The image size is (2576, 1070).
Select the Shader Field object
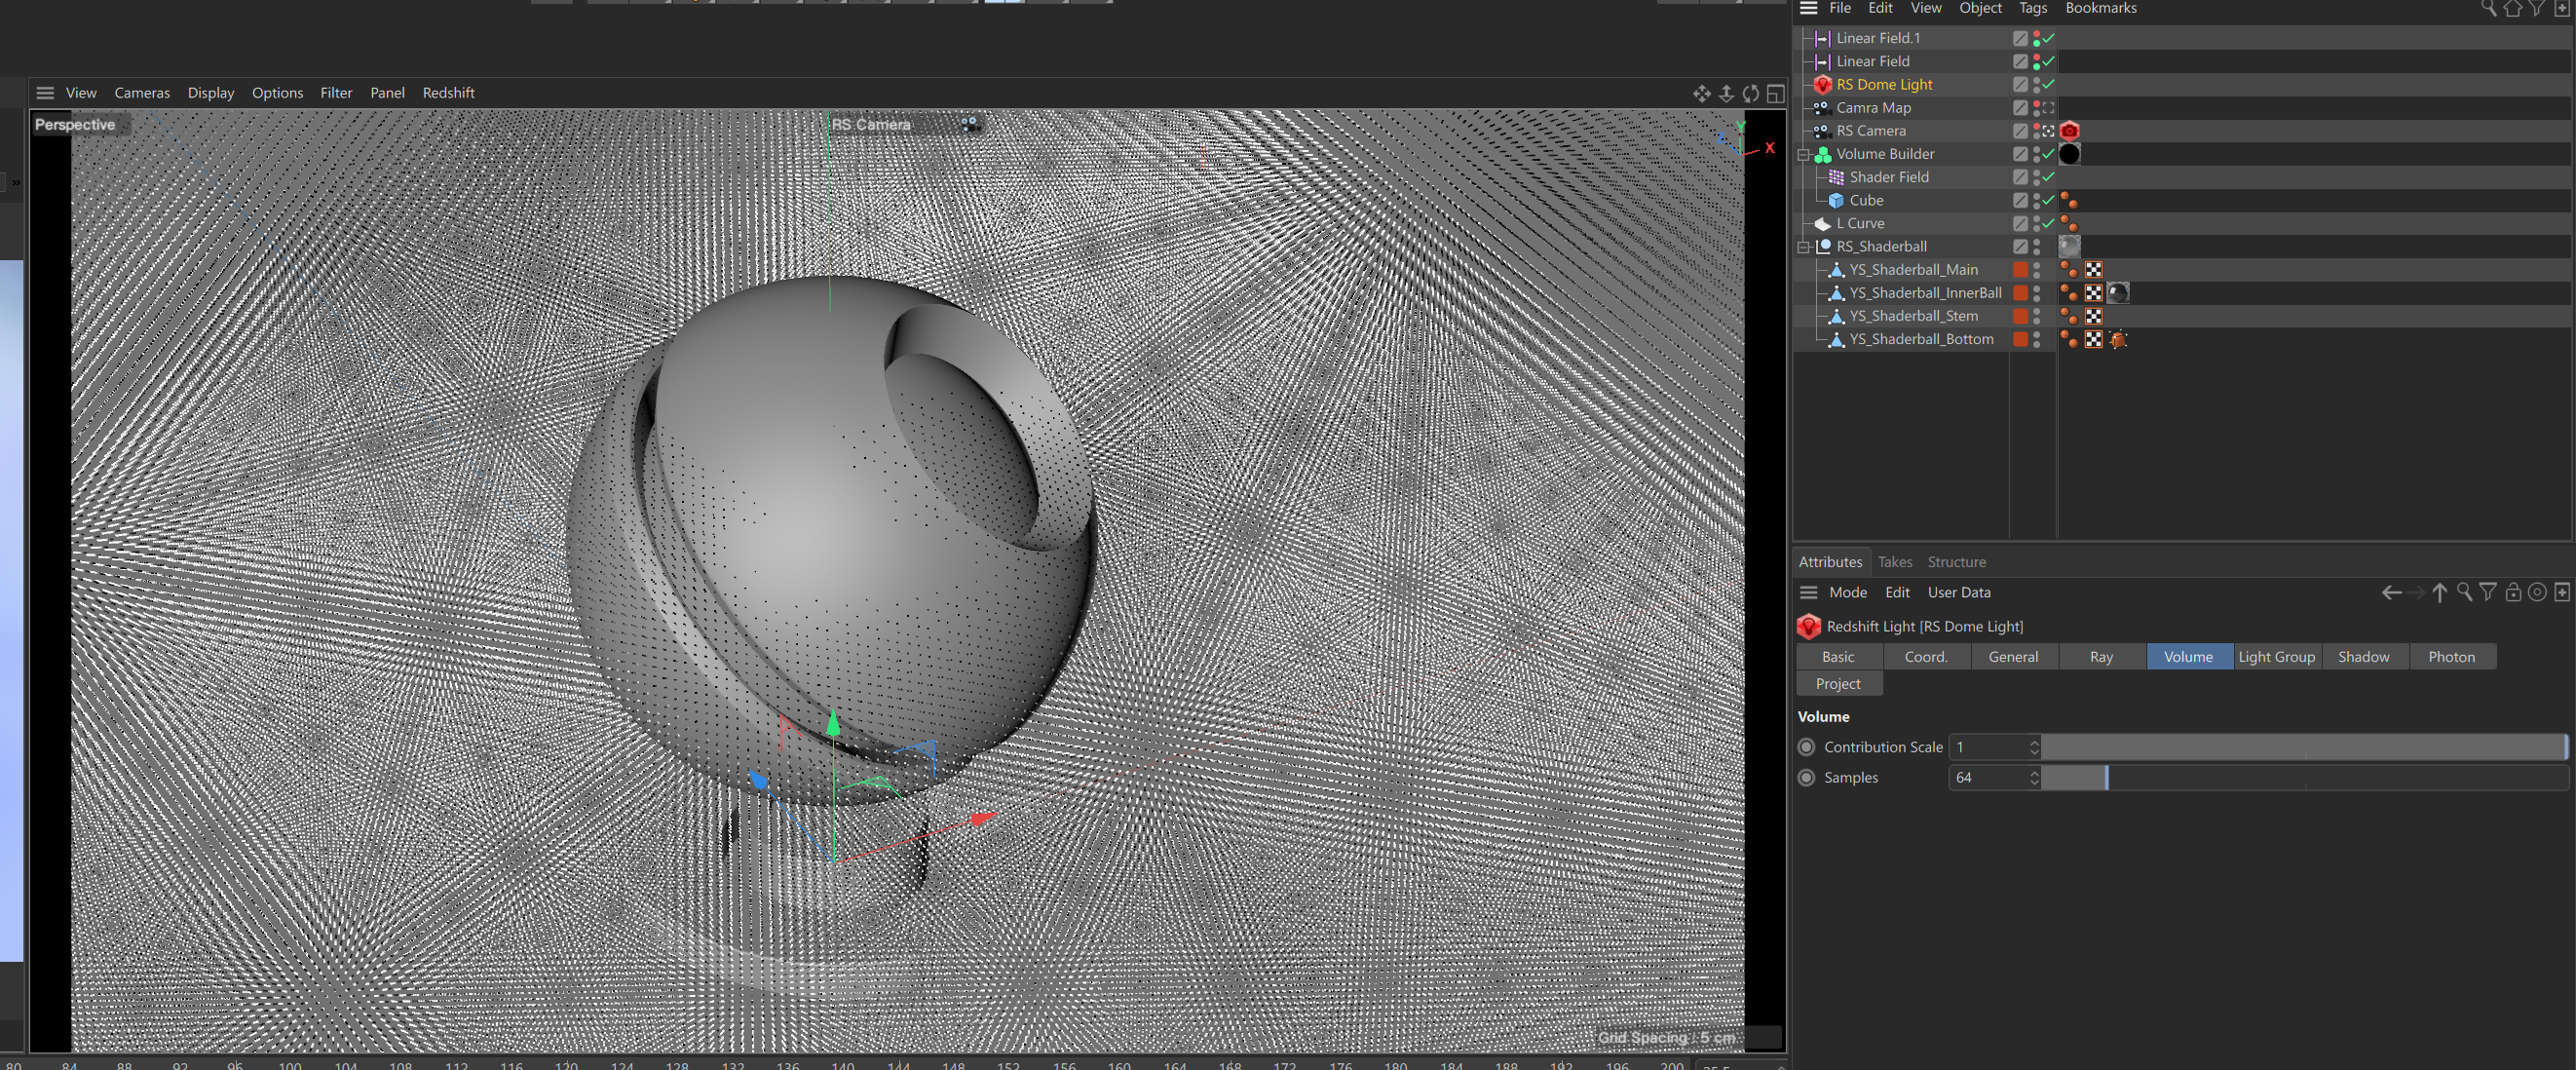1888,177
